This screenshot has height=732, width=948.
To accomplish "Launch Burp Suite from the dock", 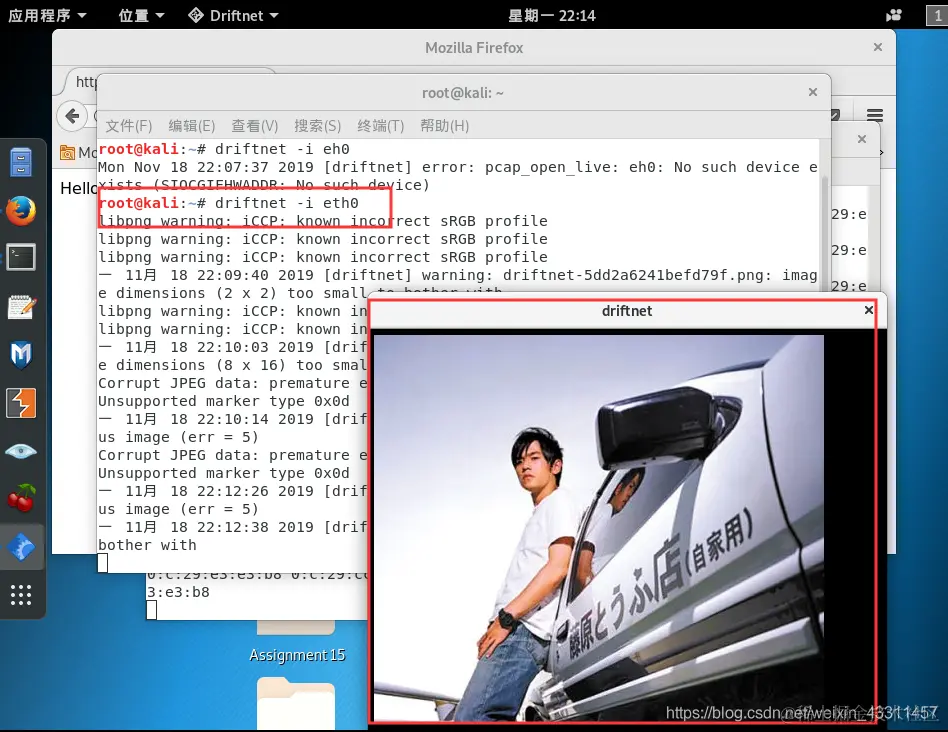I will point(21,403).
